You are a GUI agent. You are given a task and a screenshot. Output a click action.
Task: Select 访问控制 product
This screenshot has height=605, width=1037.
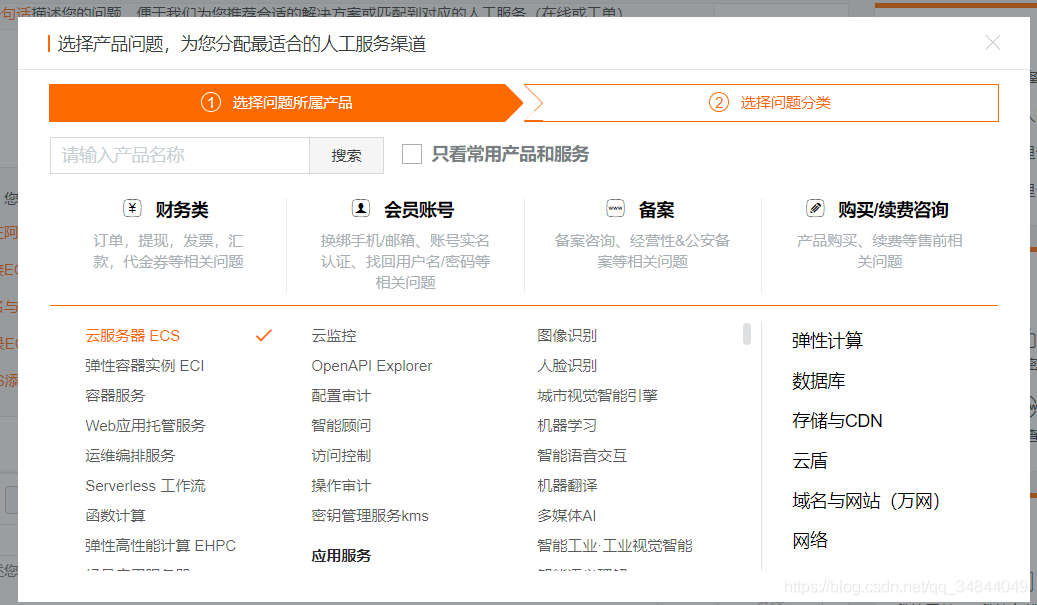pos(341,456)
